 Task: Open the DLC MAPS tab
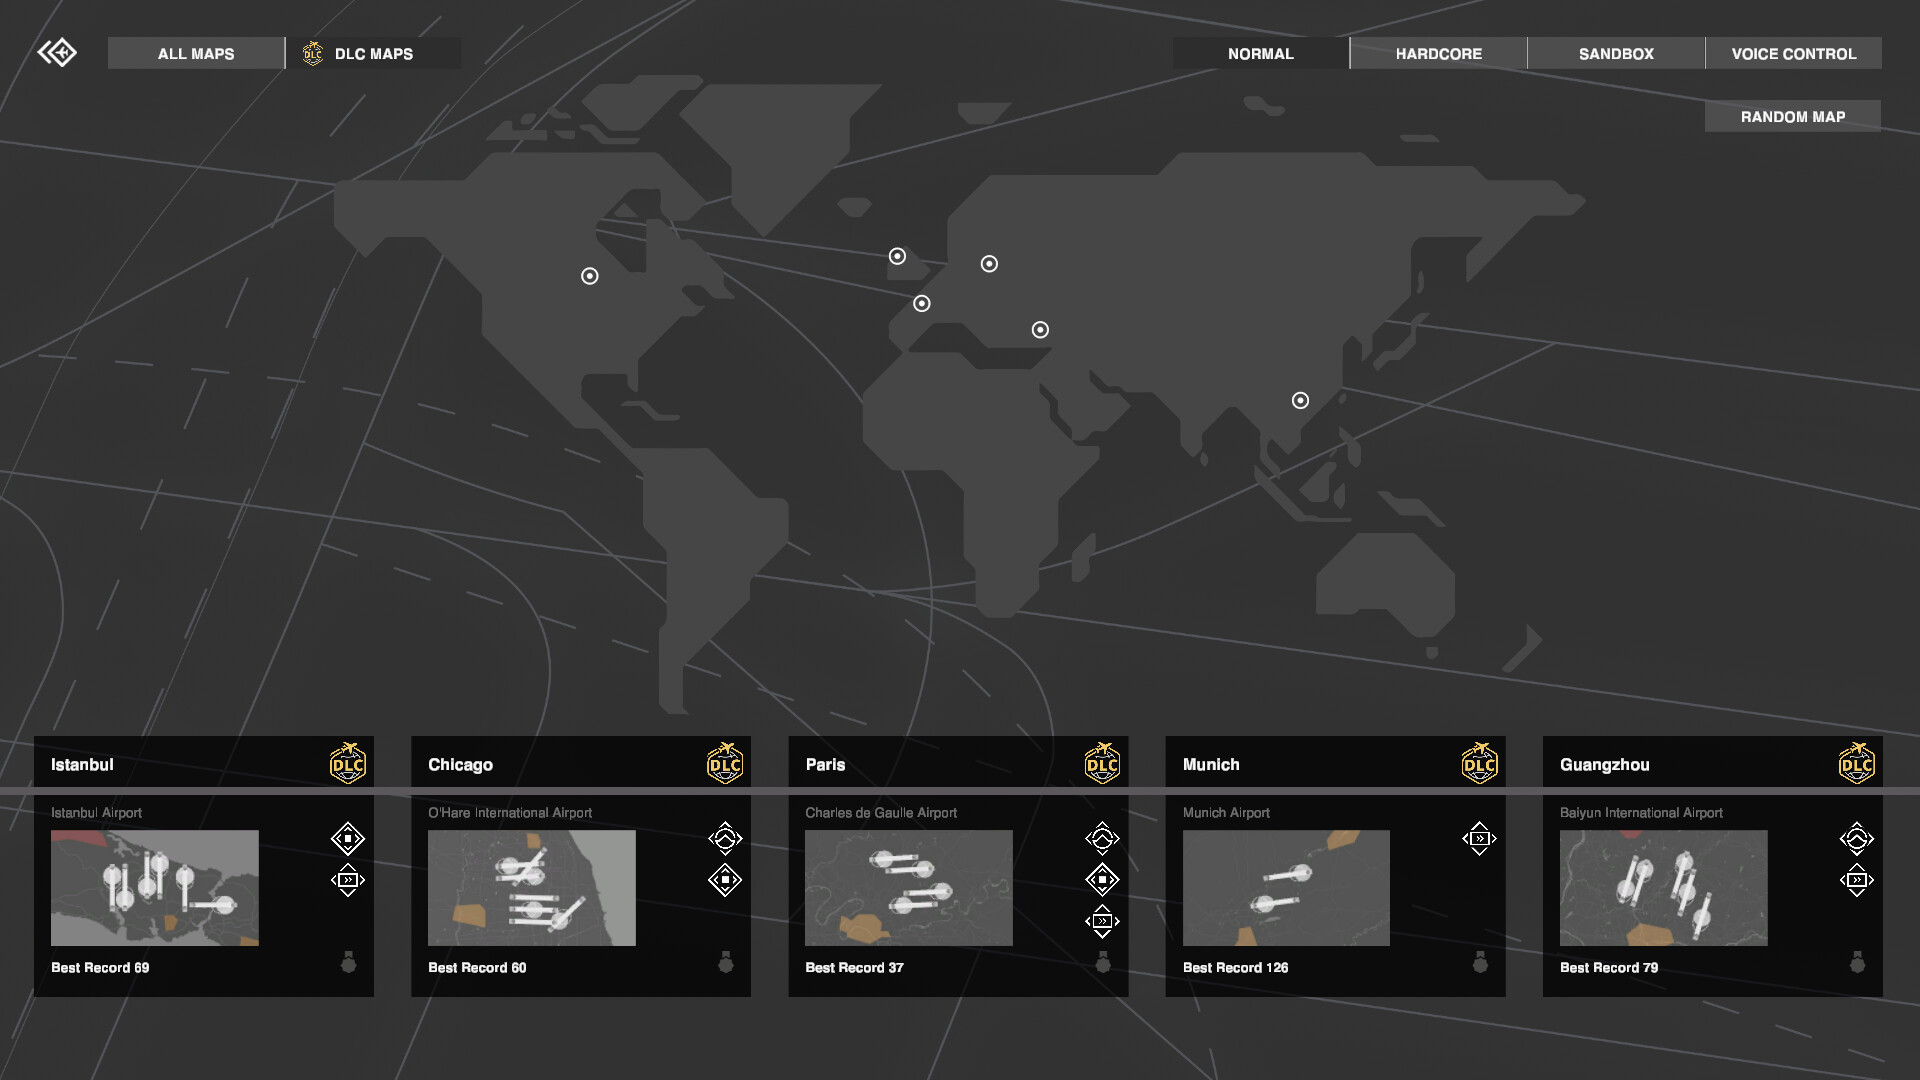(374, 53)
